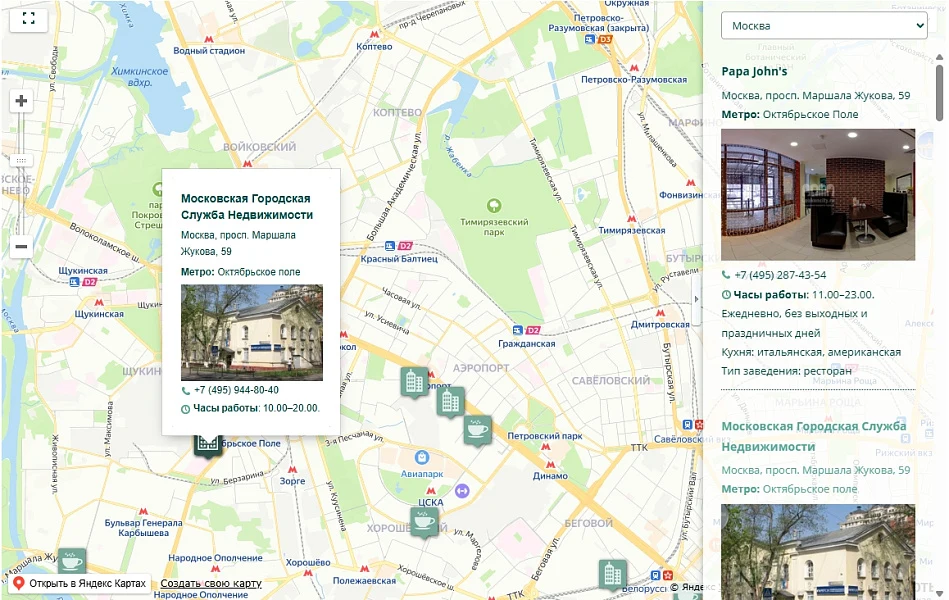The image size is (949, 600).
Task: Click Петровско-Разумовская metro icon
Action: click(634, 68)
